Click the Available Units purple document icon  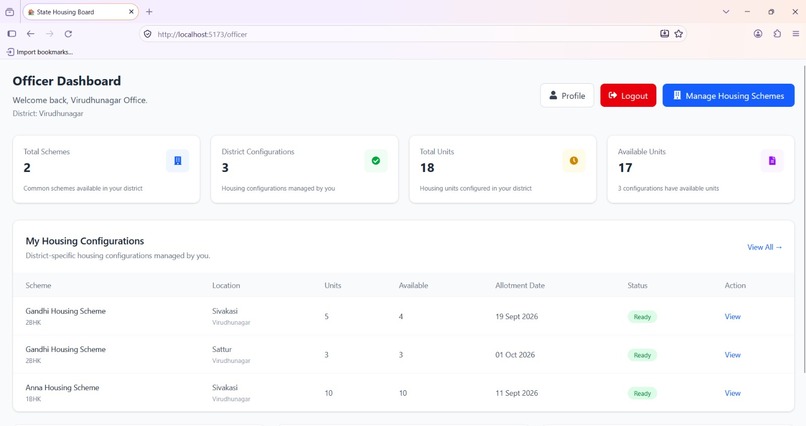(x=772, y=161)
